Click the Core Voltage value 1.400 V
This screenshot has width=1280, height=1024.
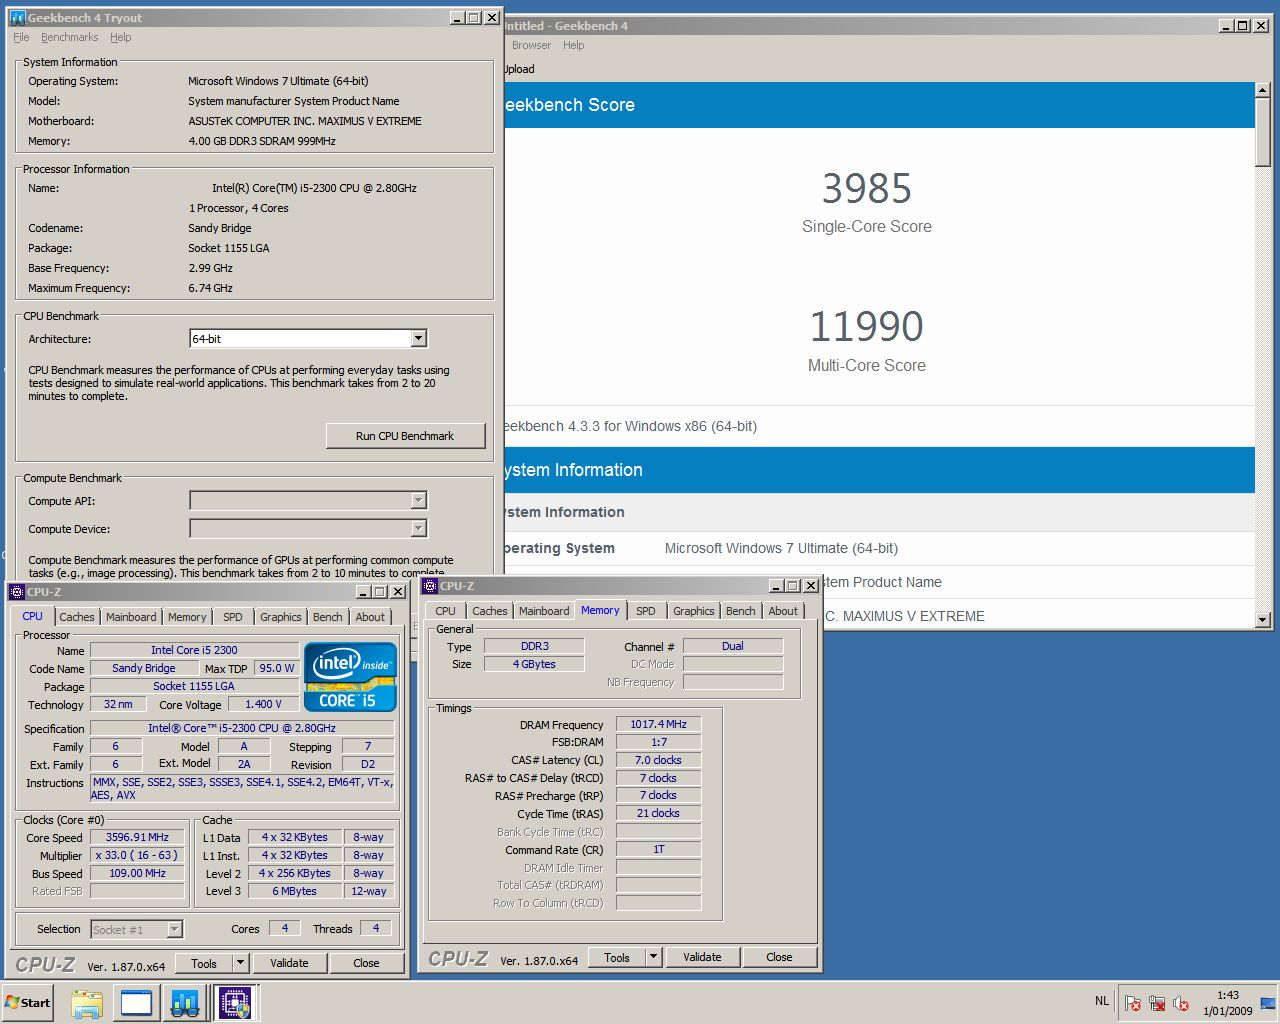[263, 704]
